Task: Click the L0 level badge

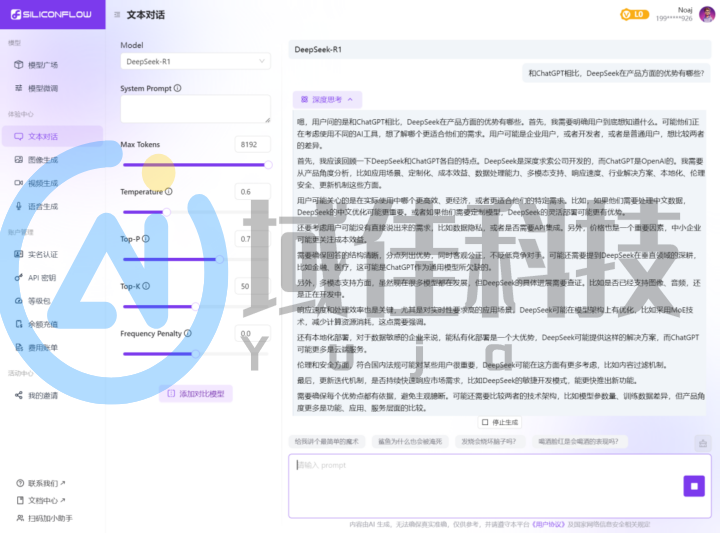Action: click(x=634, y=15)
